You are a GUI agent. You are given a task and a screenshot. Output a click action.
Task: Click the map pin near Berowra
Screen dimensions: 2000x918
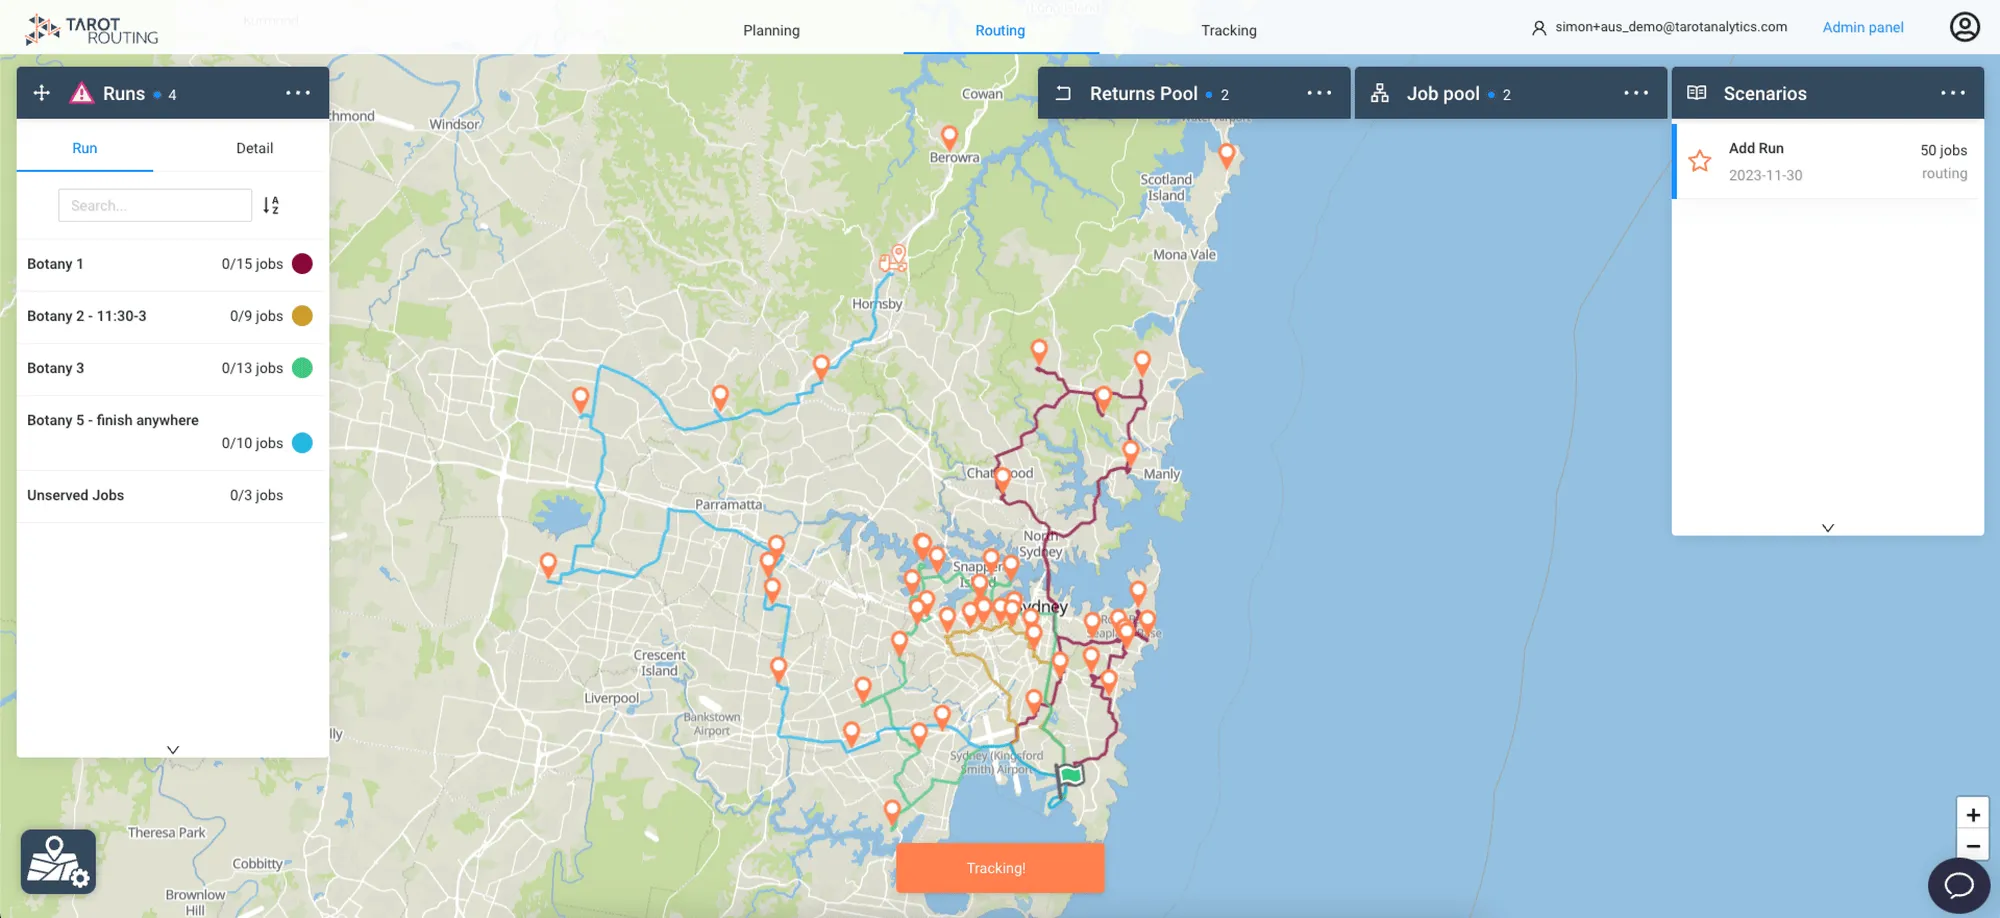click(x=949, y=138)
